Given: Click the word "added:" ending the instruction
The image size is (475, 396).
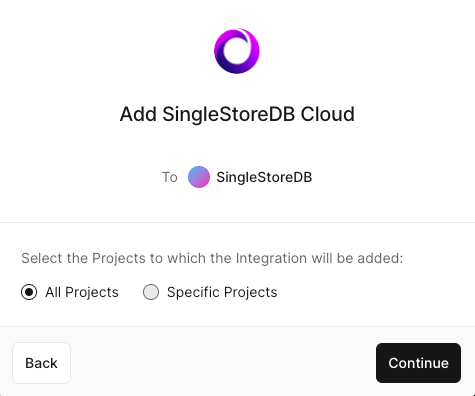Looking at the screenshot, I should point(380,258).
